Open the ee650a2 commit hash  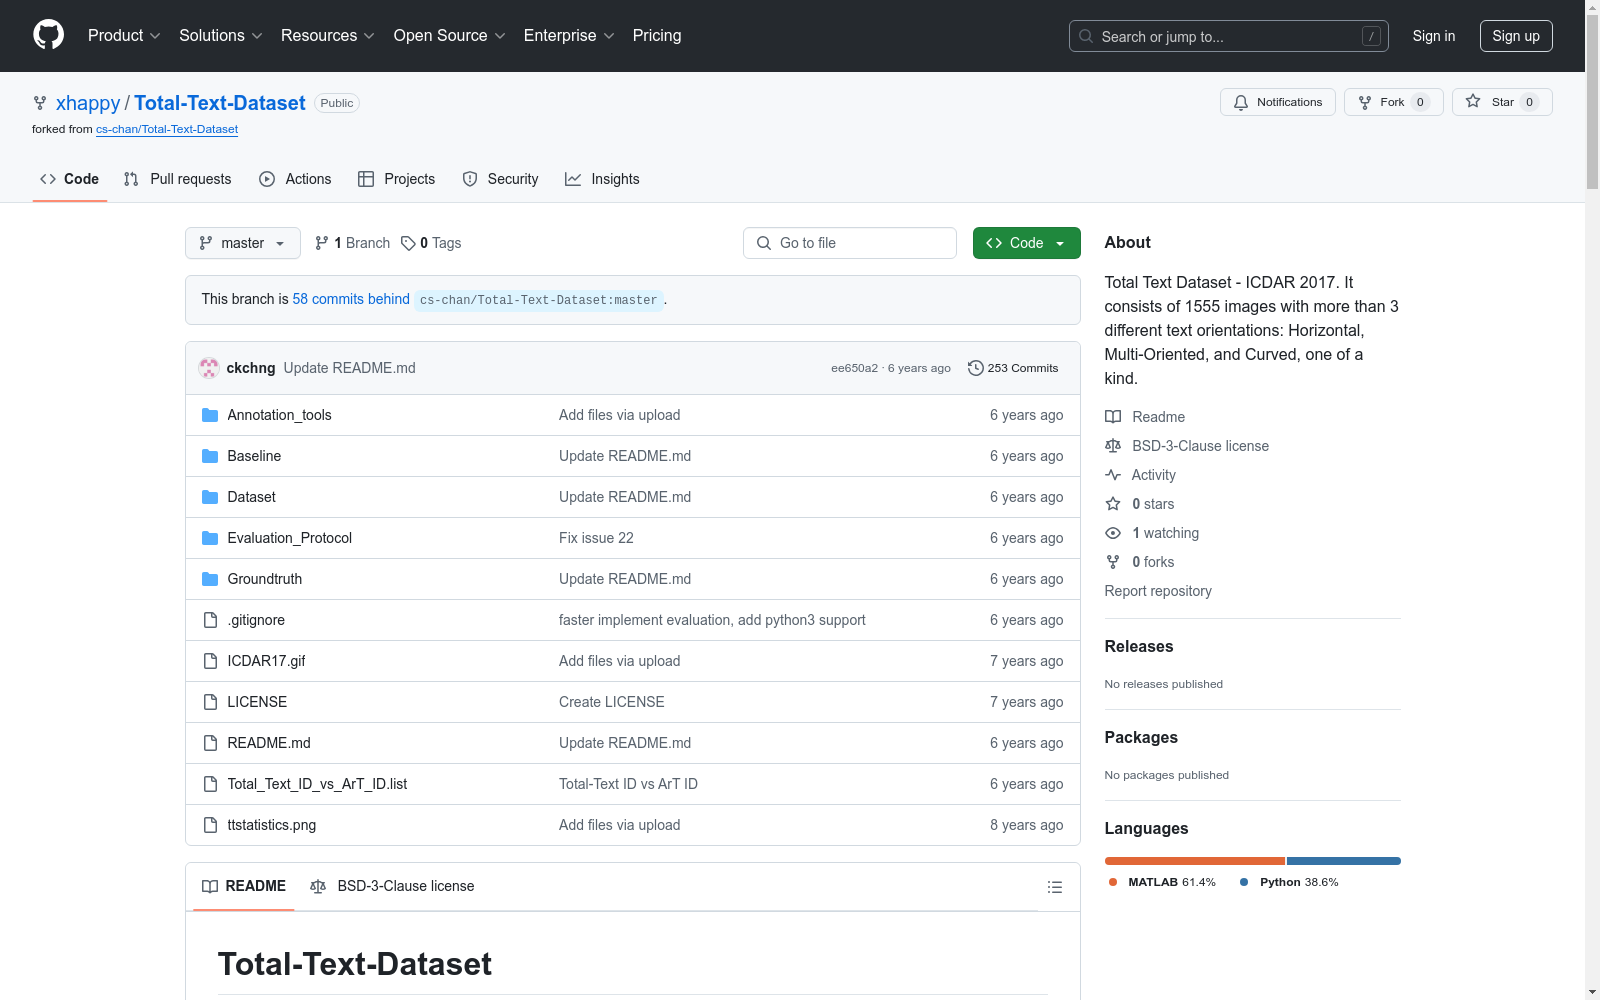pos(854,368)
